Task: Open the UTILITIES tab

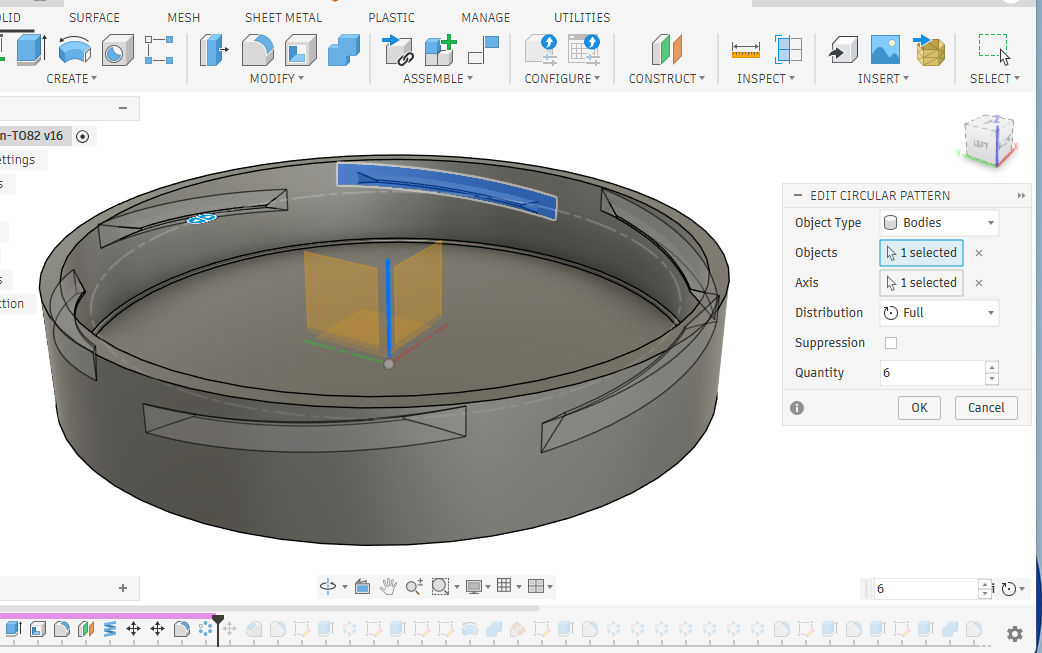Action: coord(582,18)
